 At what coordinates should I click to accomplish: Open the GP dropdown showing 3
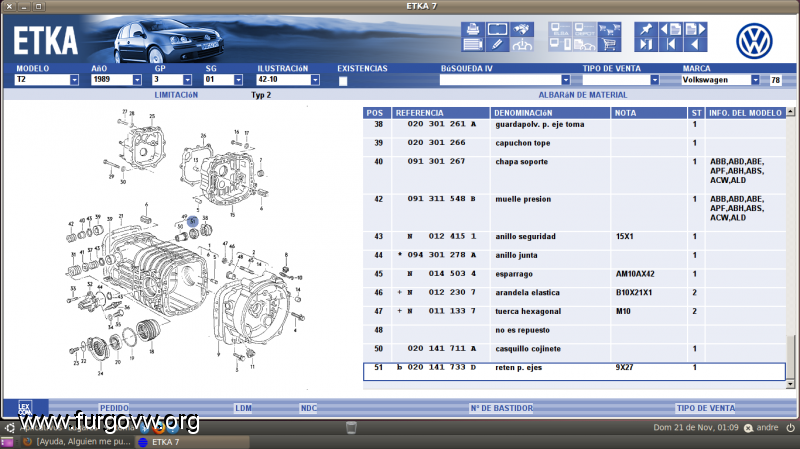coord(187,80)
